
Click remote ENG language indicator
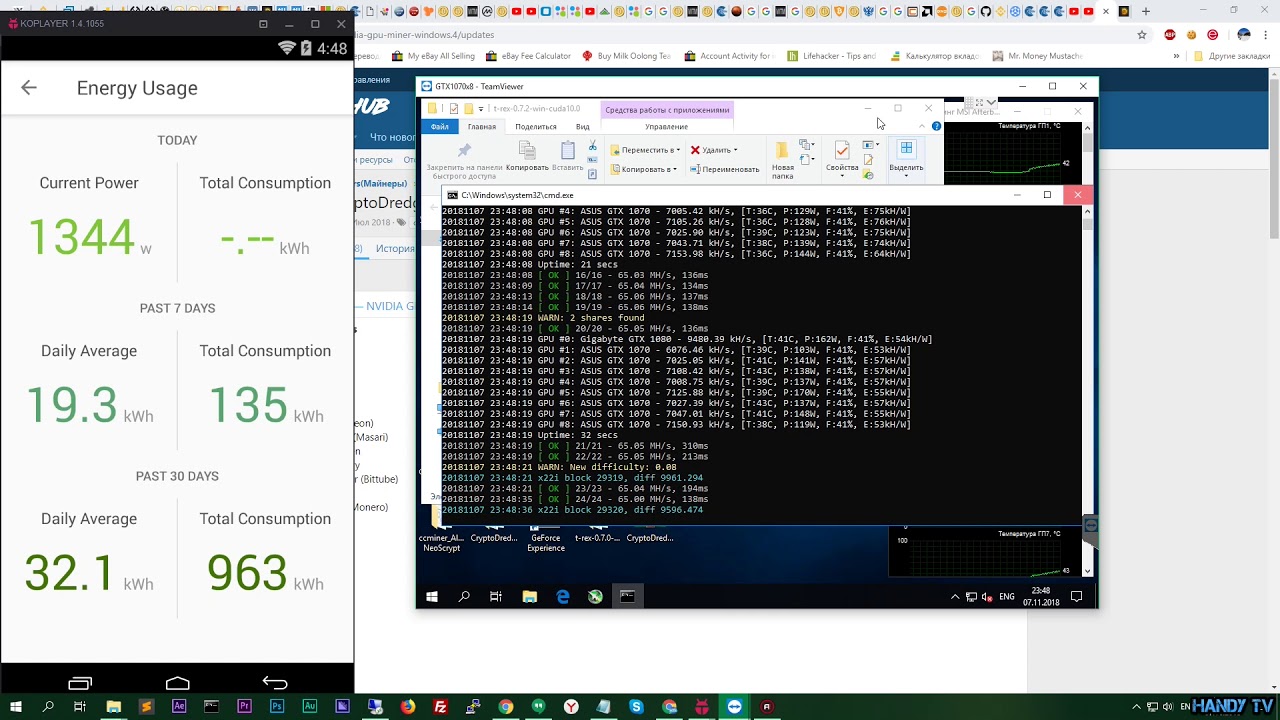(1007, 597)
